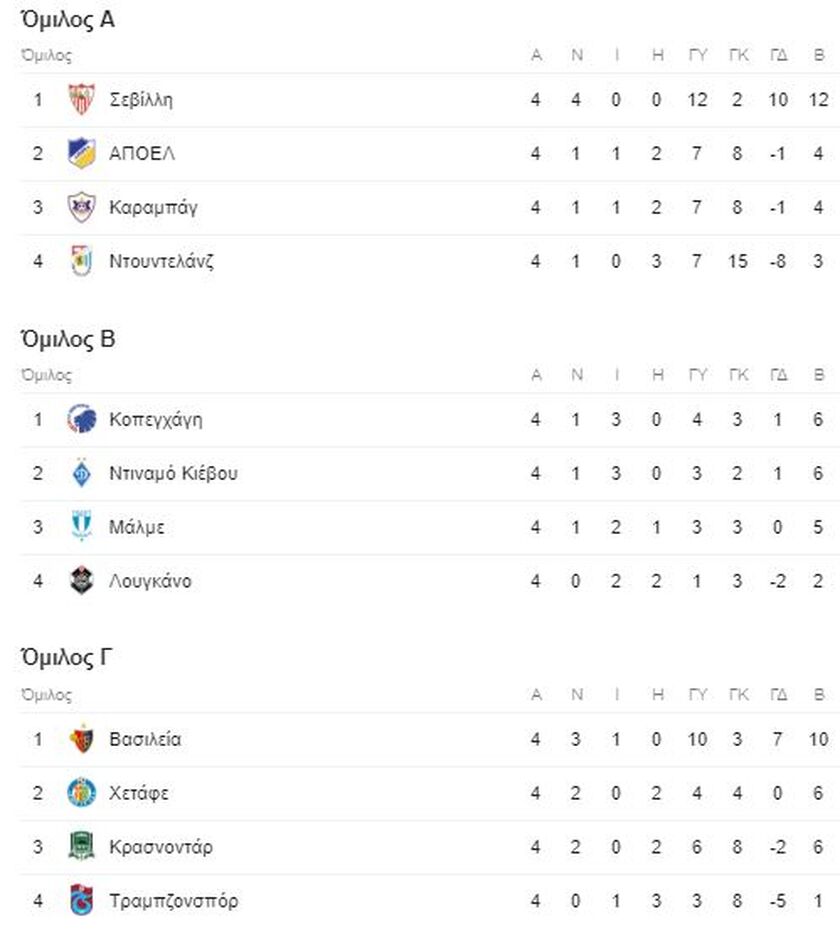Click the ΑΠΟΕΛ team logo
Image resolution: width=840 pixels, height=946 pixels.
click(81, 153)
